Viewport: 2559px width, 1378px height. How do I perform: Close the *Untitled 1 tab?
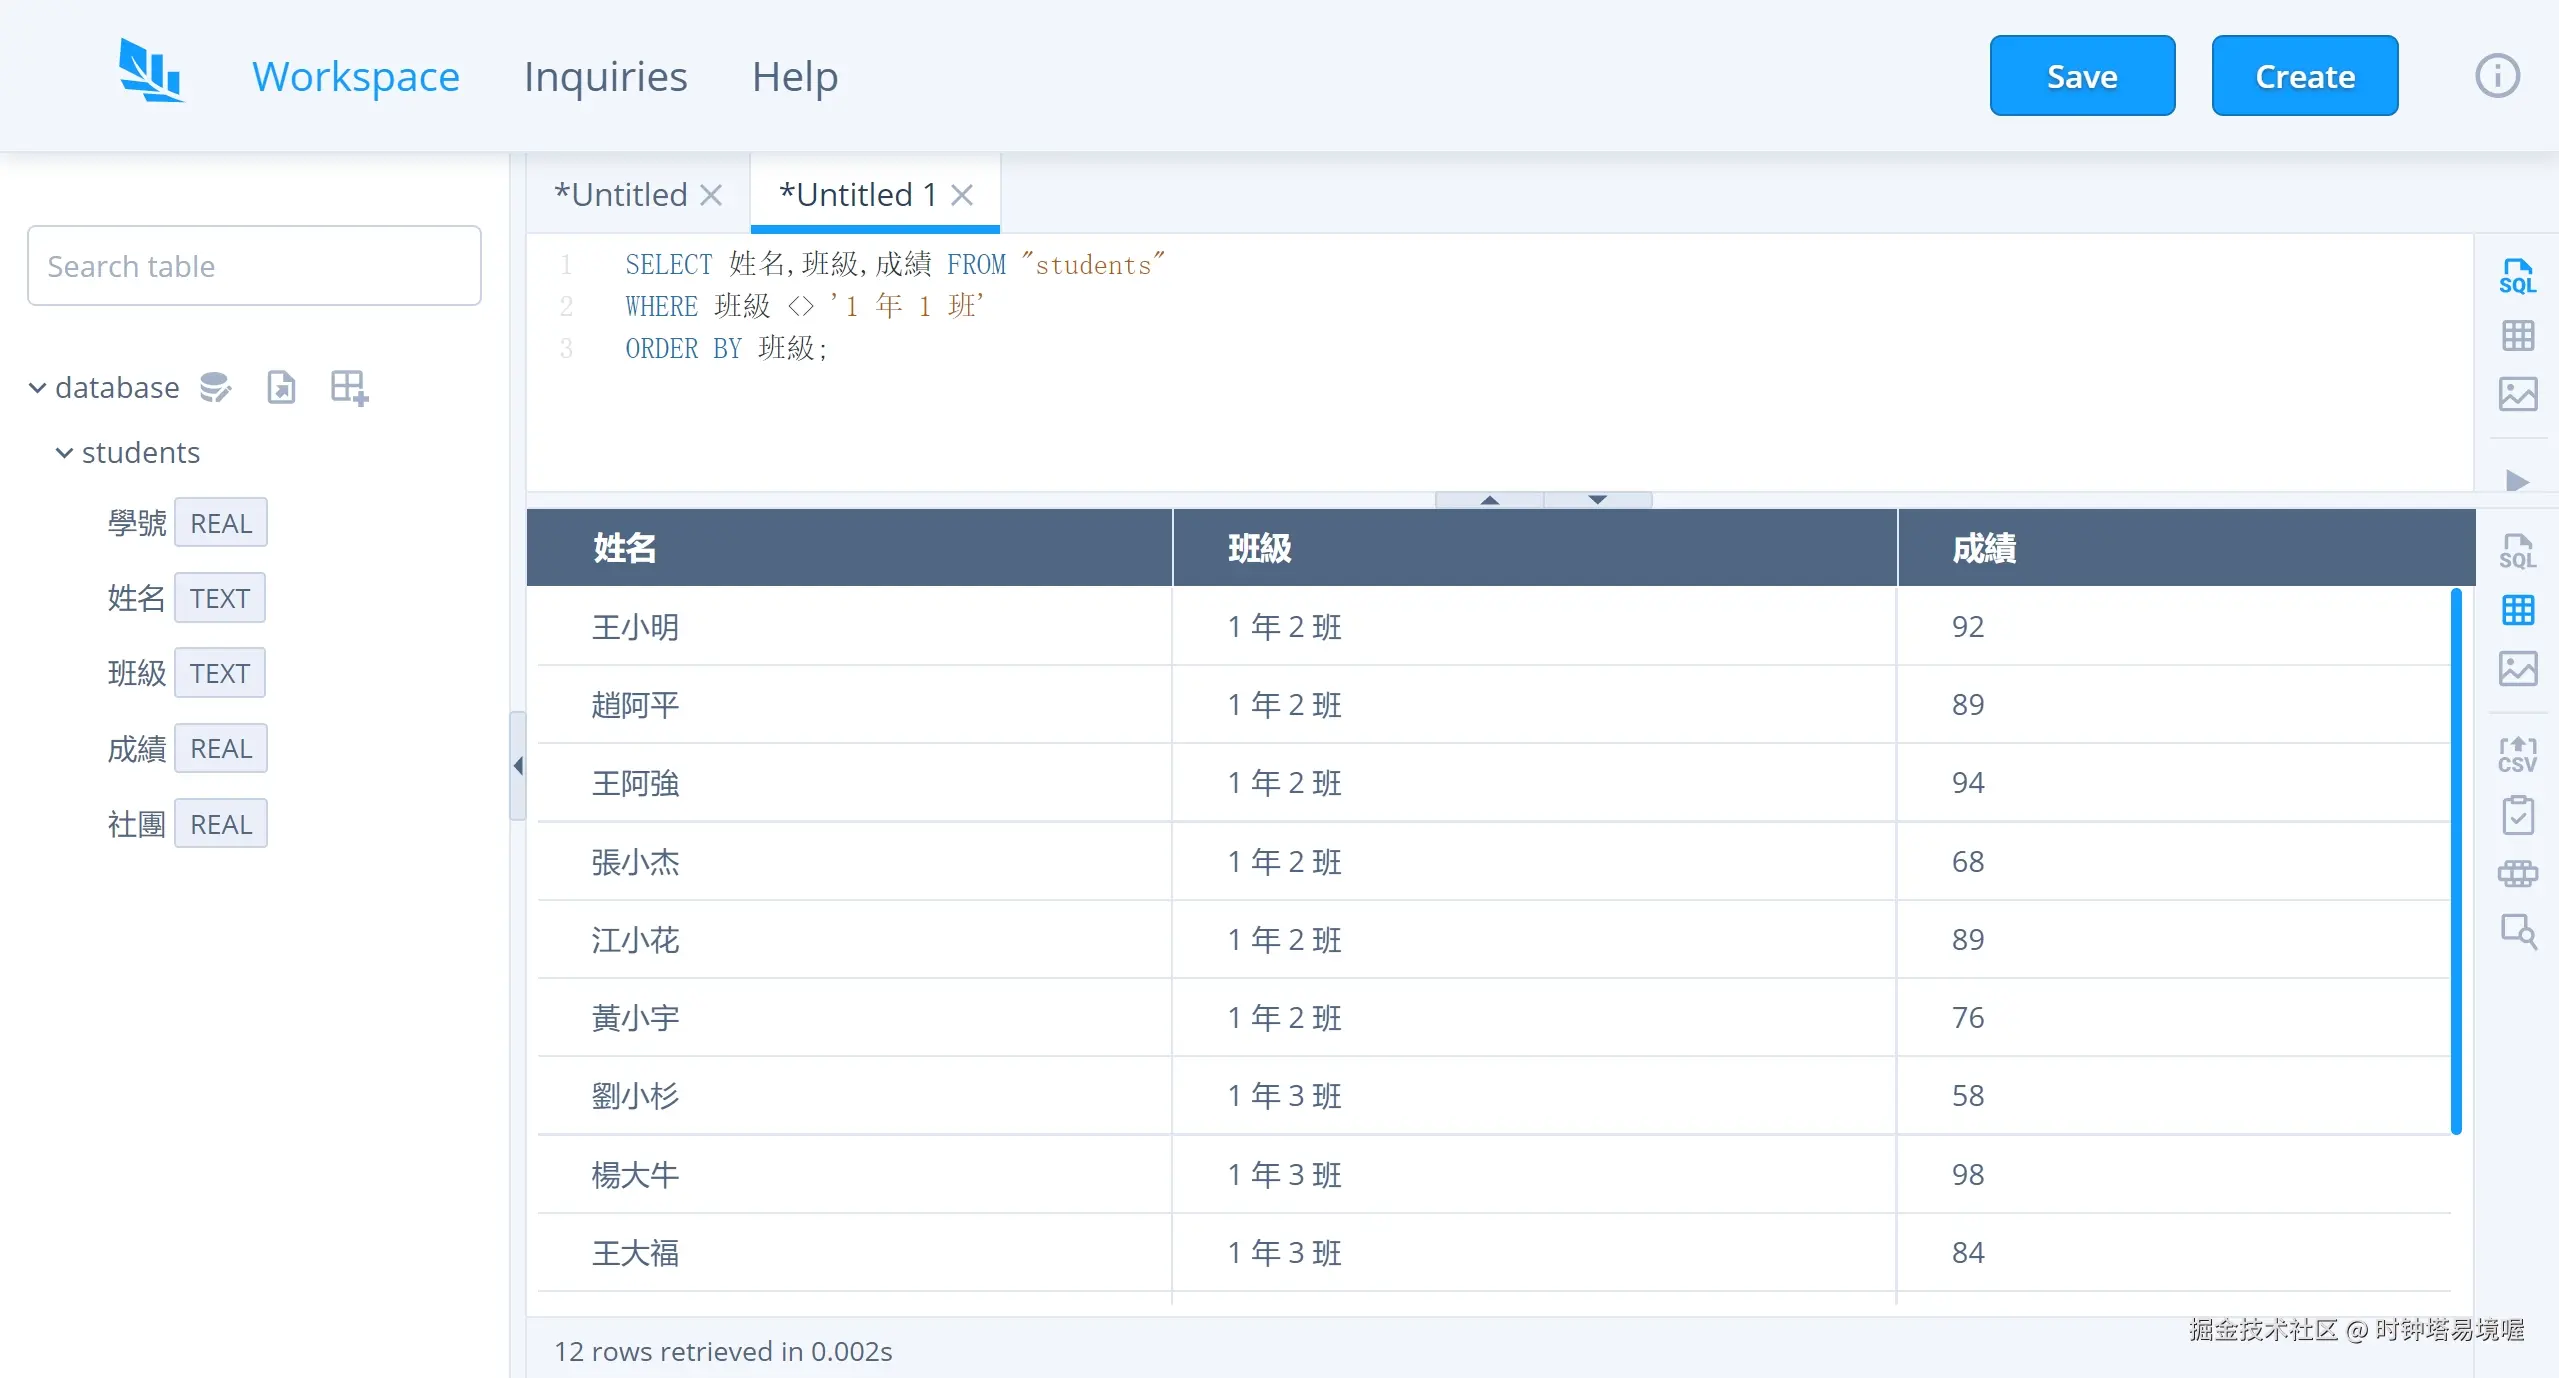coord(962,194)
